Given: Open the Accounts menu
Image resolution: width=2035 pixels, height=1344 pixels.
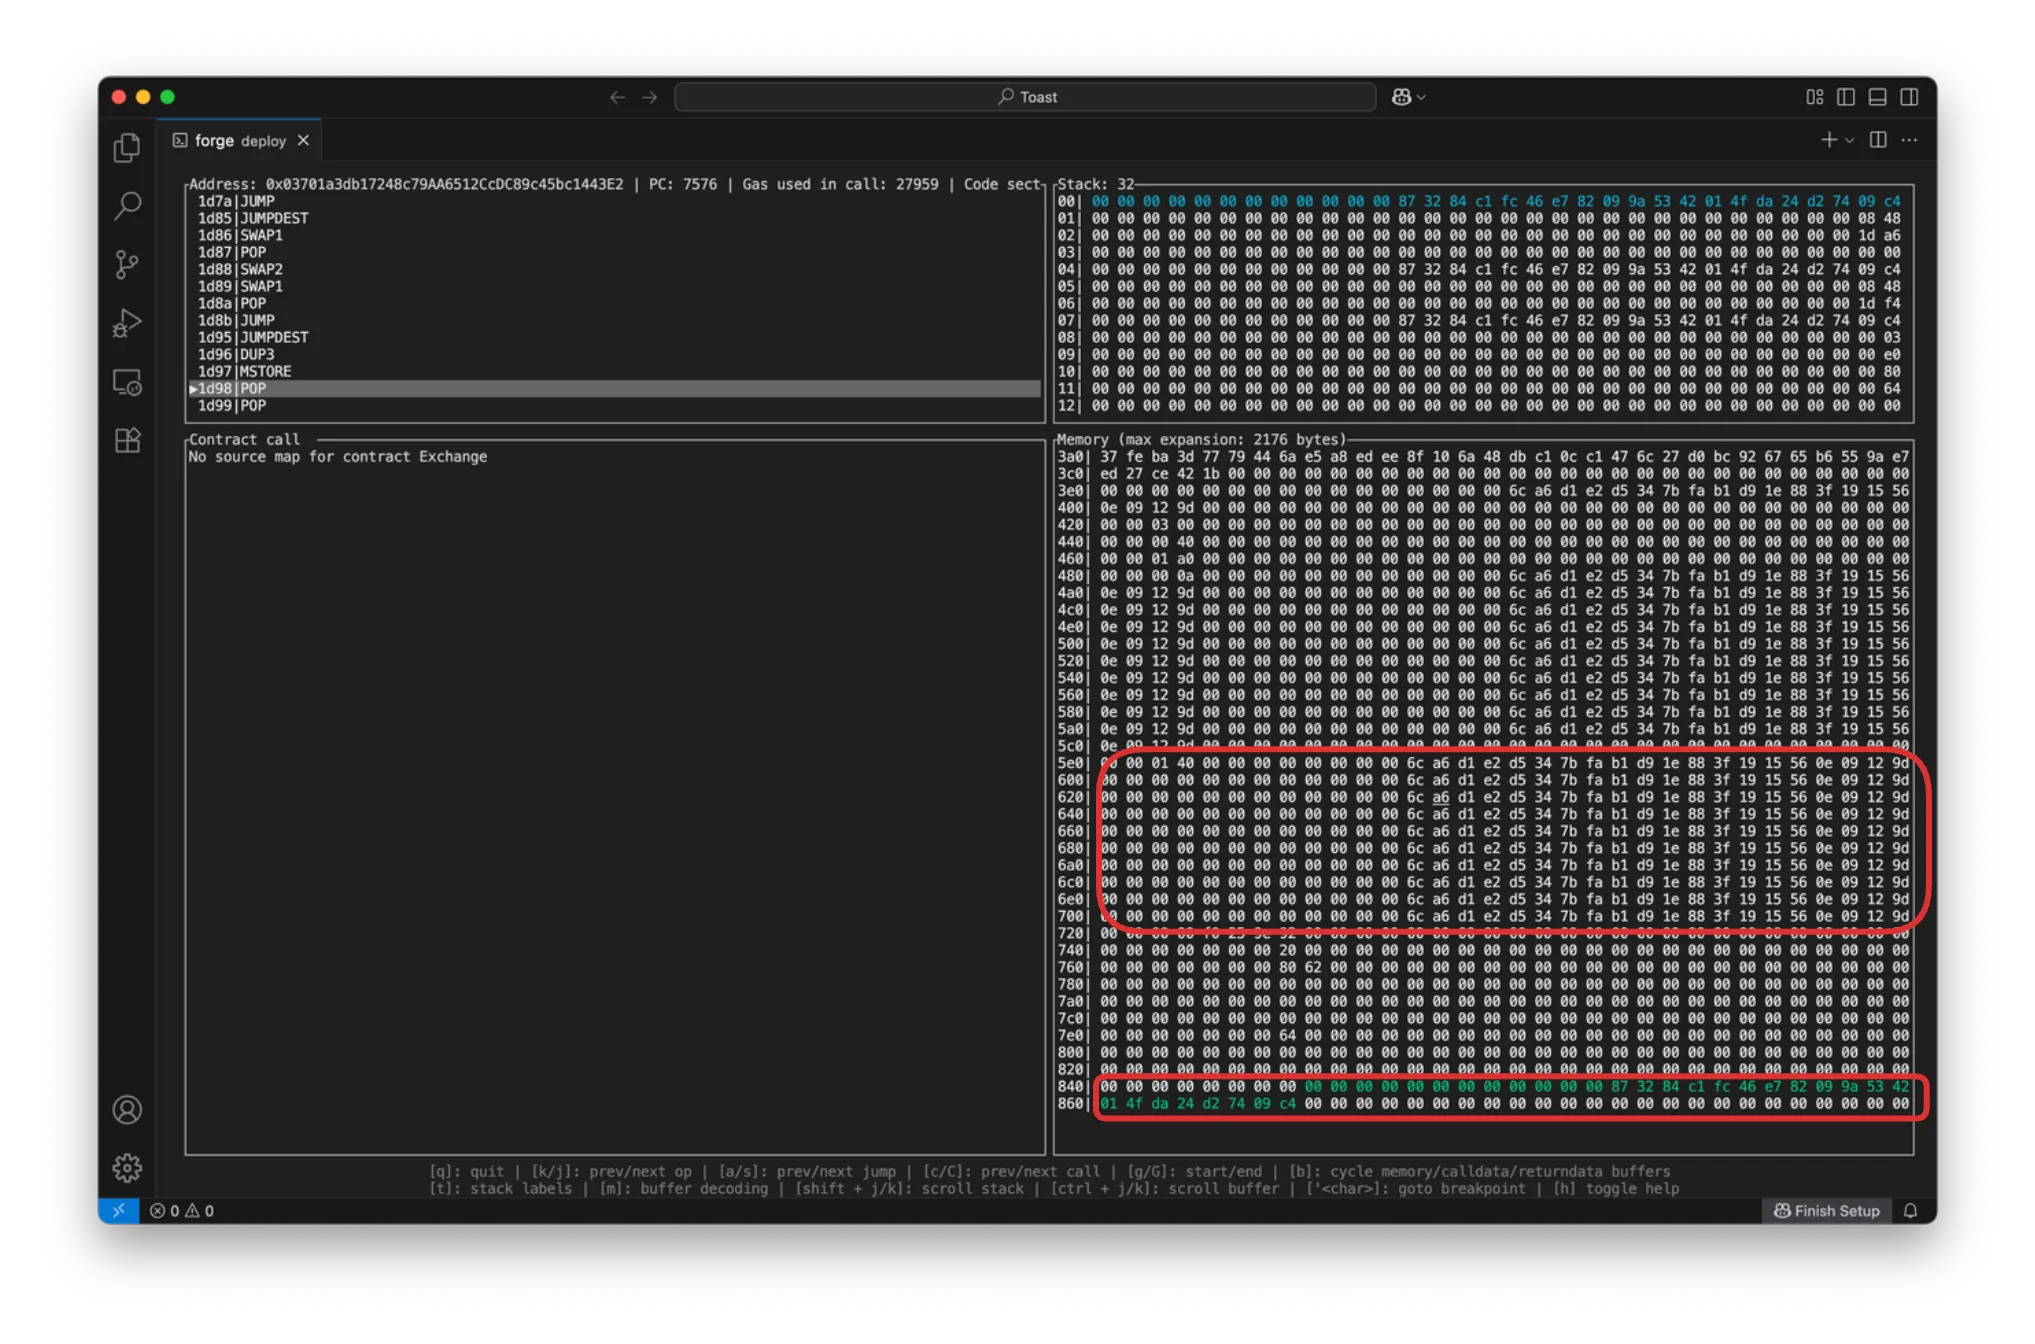Looking at the screenshot, I should click(127, 1110).
